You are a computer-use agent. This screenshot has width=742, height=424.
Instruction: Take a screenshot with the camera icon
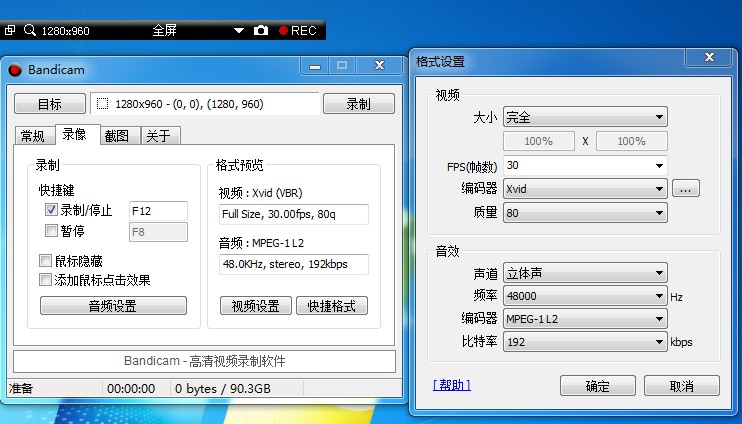[x=261, y=30]
